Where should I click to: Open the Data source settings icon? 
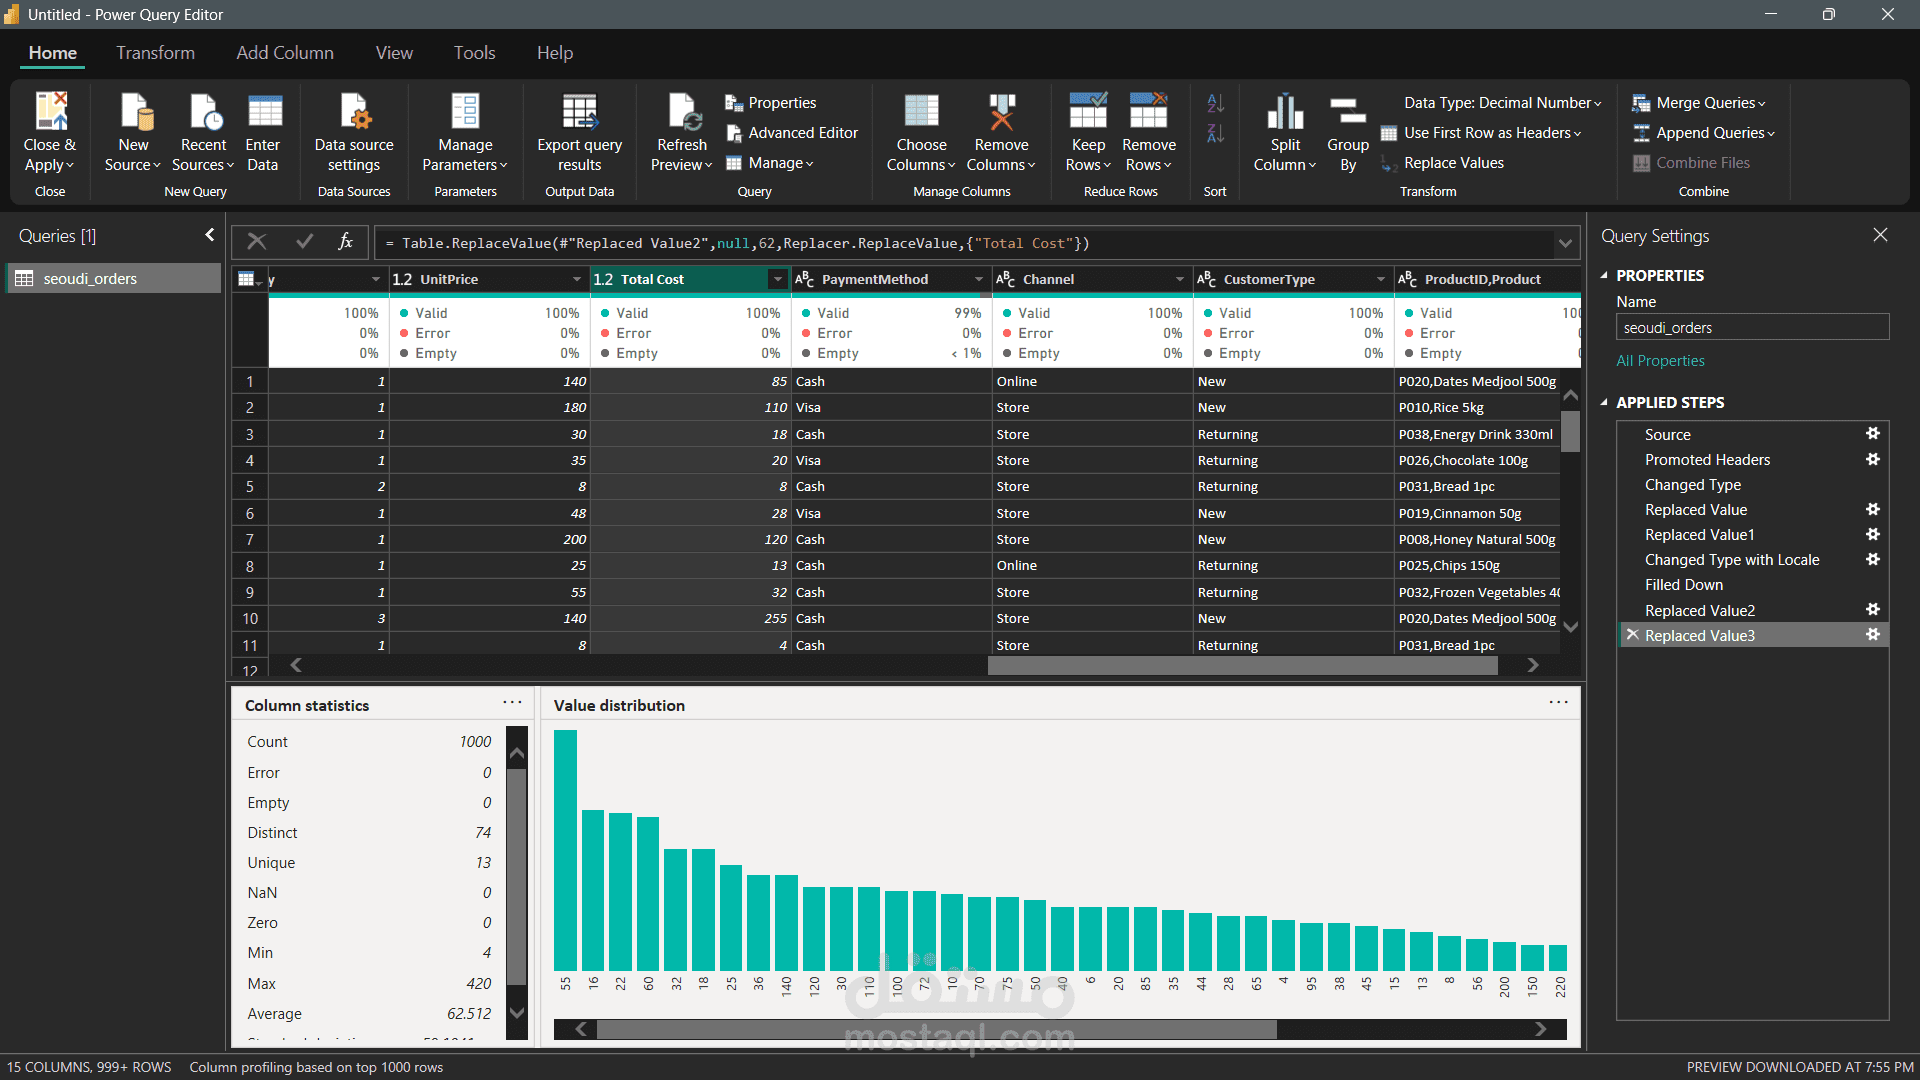(354, 112)
